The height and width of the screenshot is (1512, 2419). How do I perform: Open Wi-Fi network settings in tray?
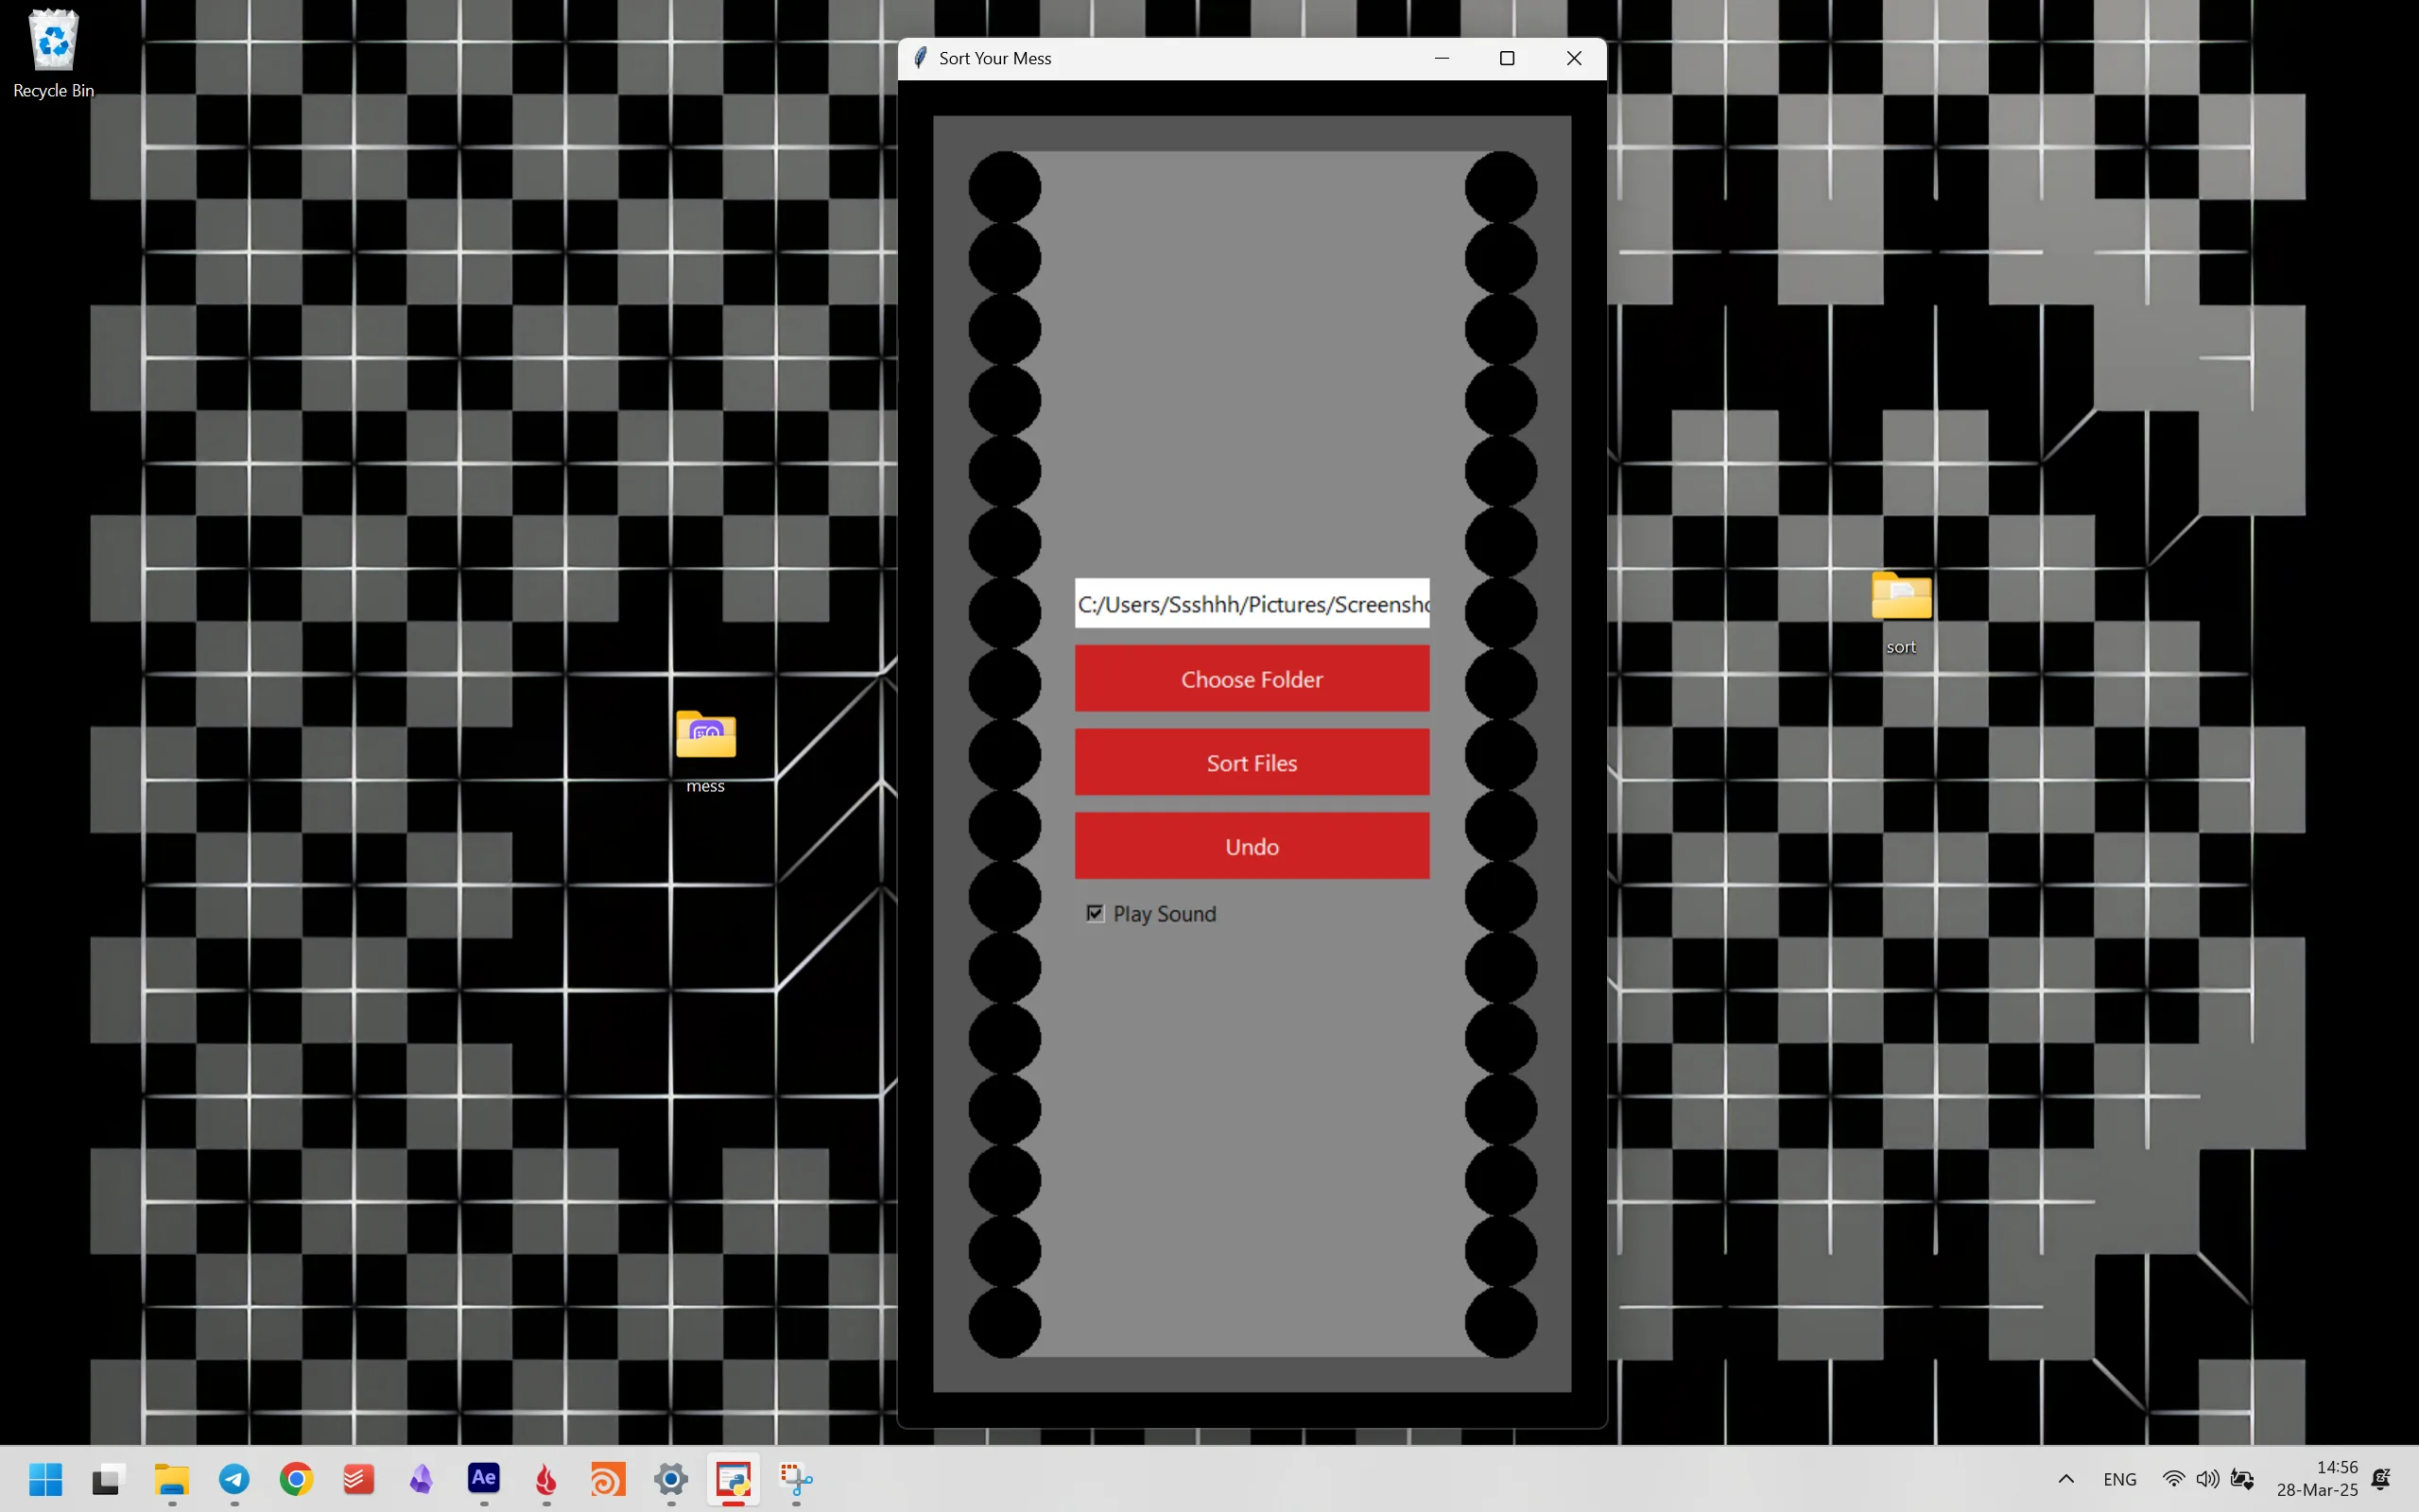[x=2173, y=1479]
